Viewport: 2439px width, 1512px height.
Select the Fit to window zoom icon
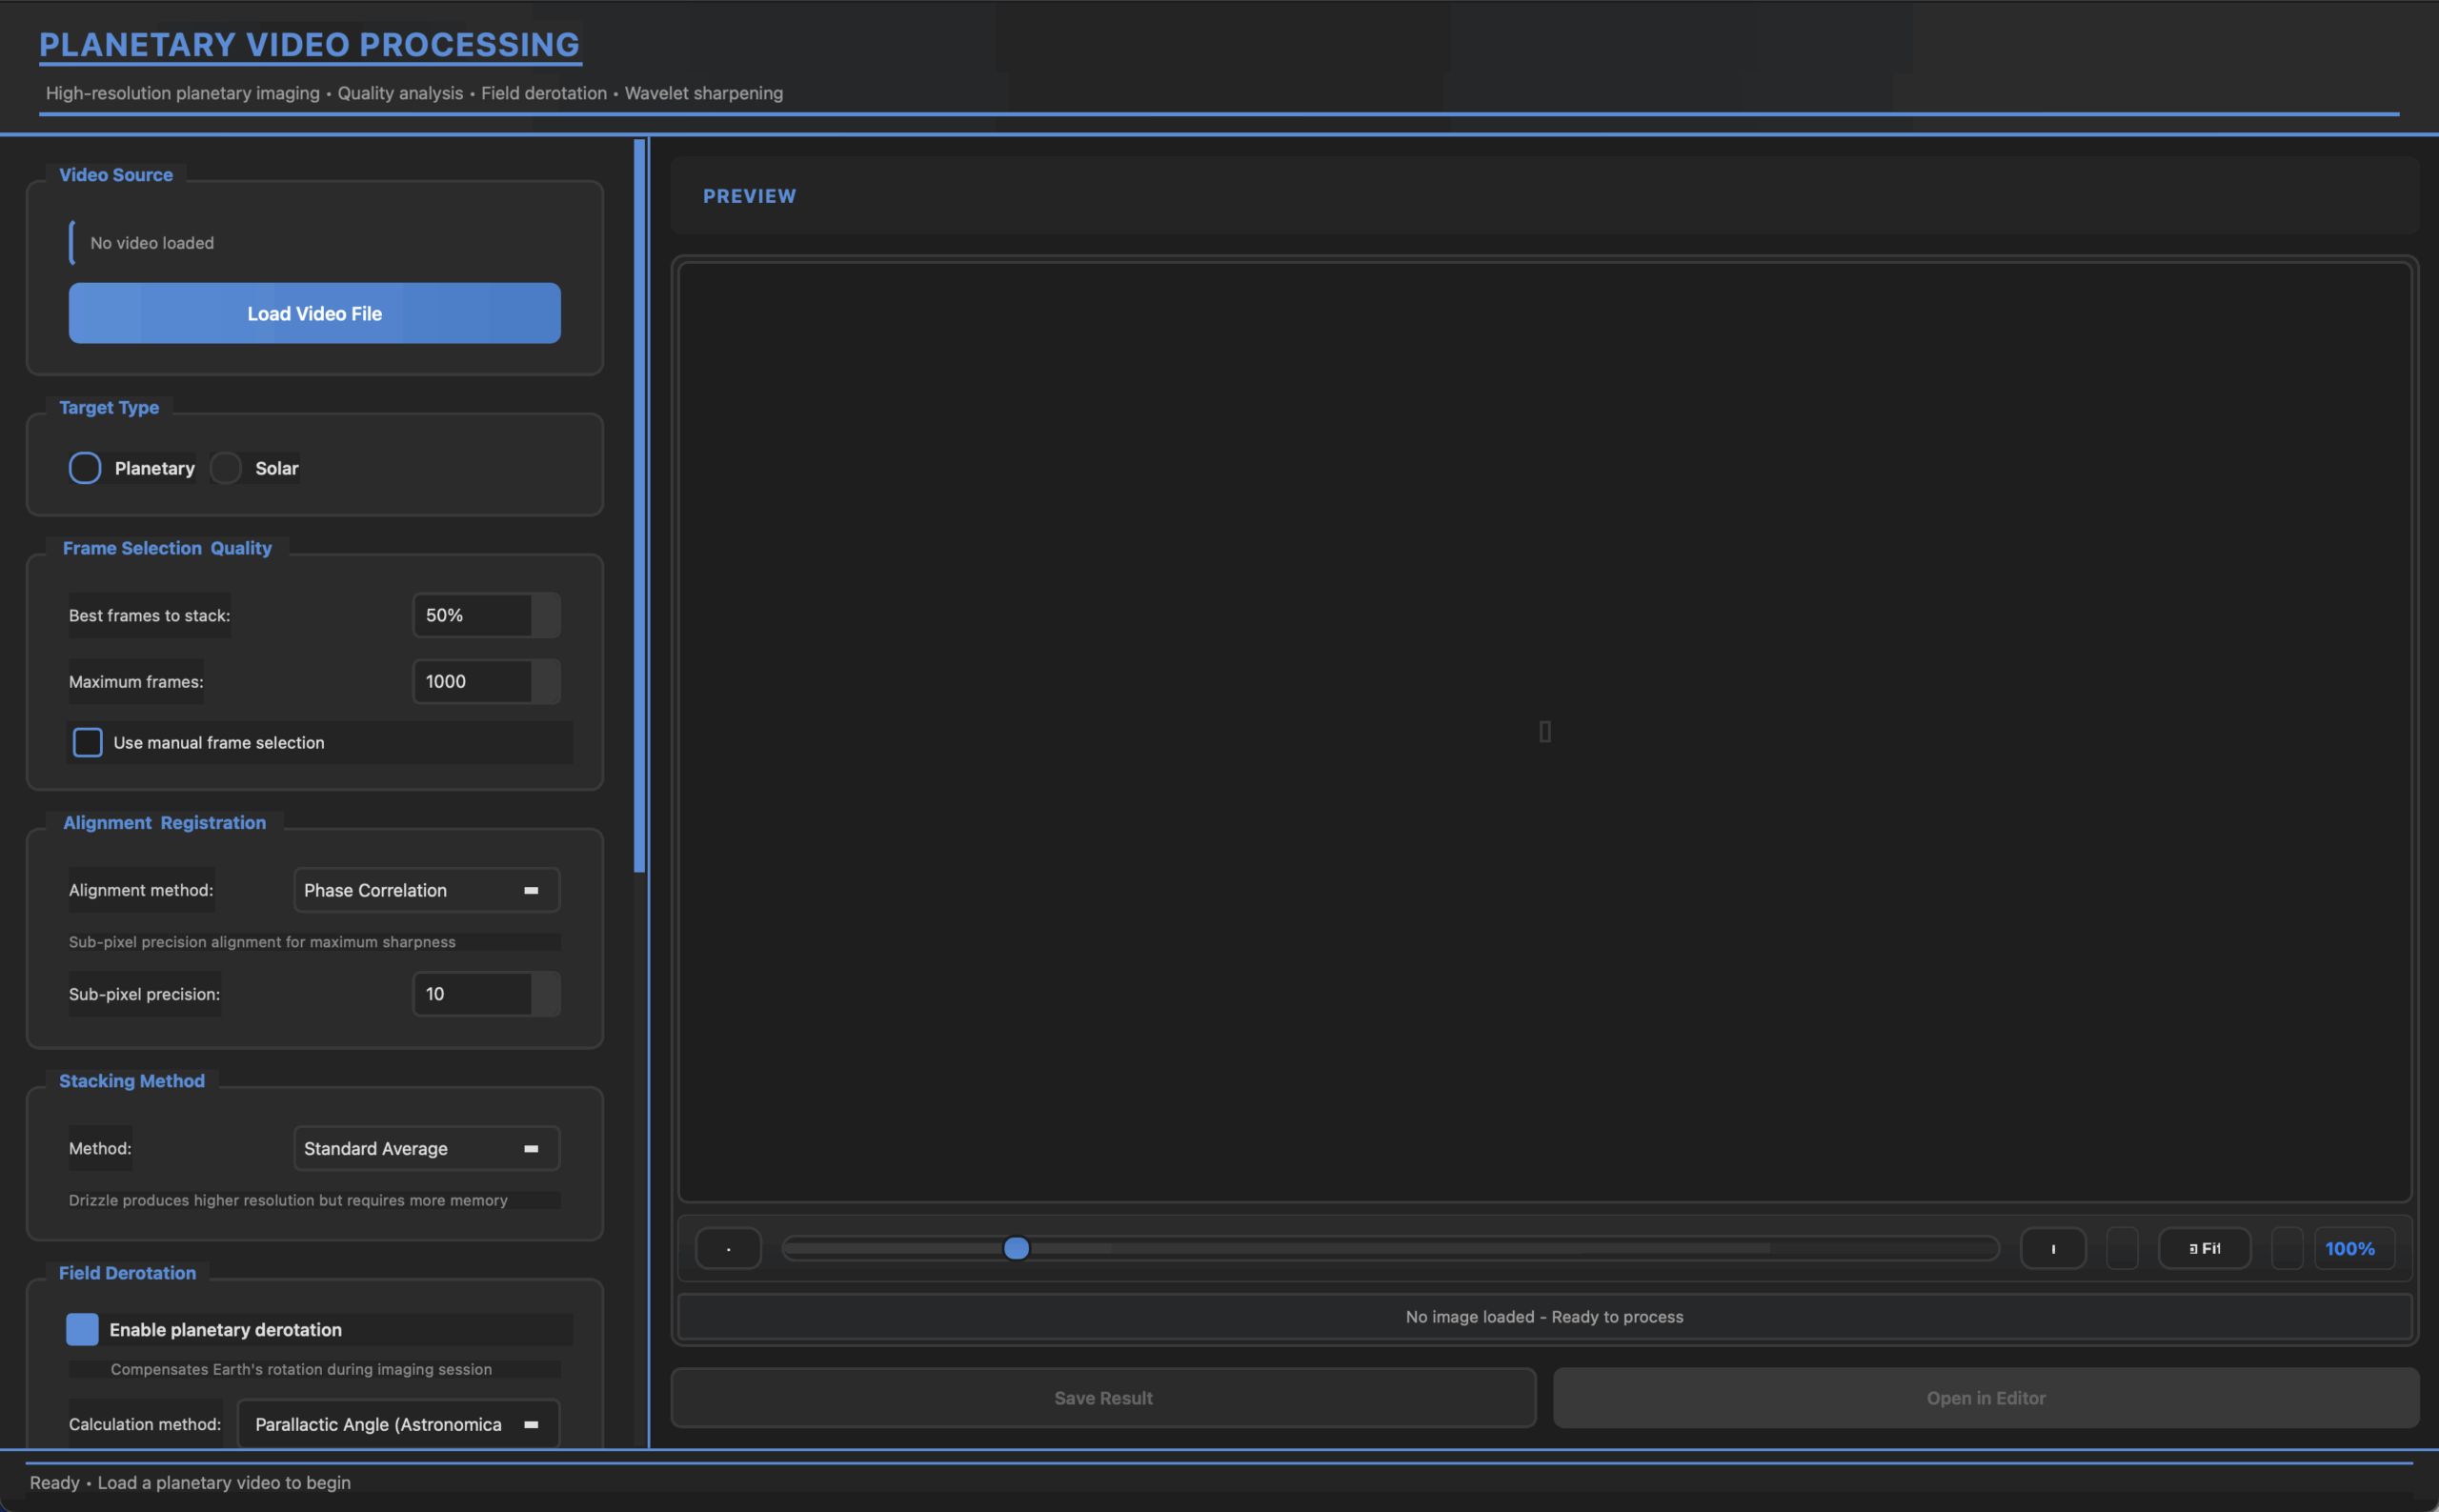point(2204,1247)
